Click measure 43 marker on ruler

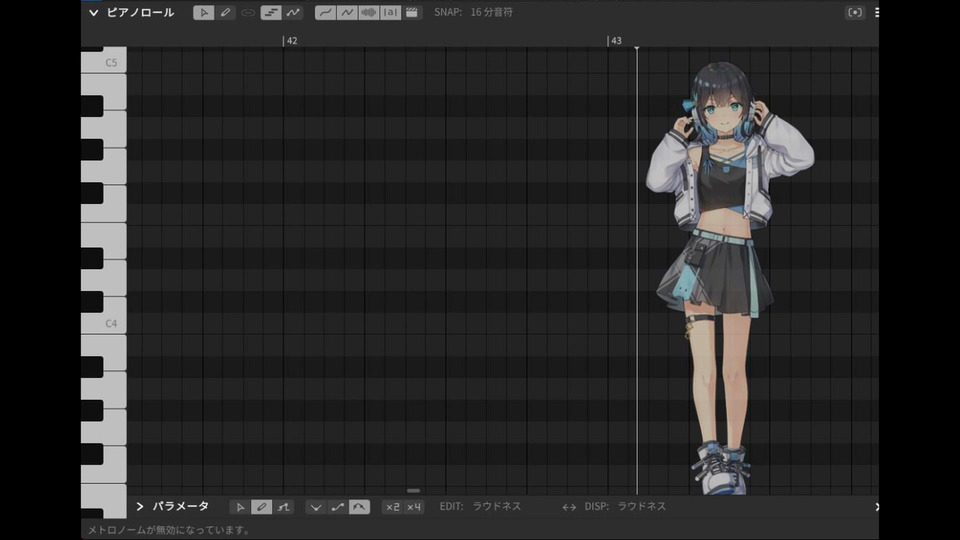pos(615,40)
